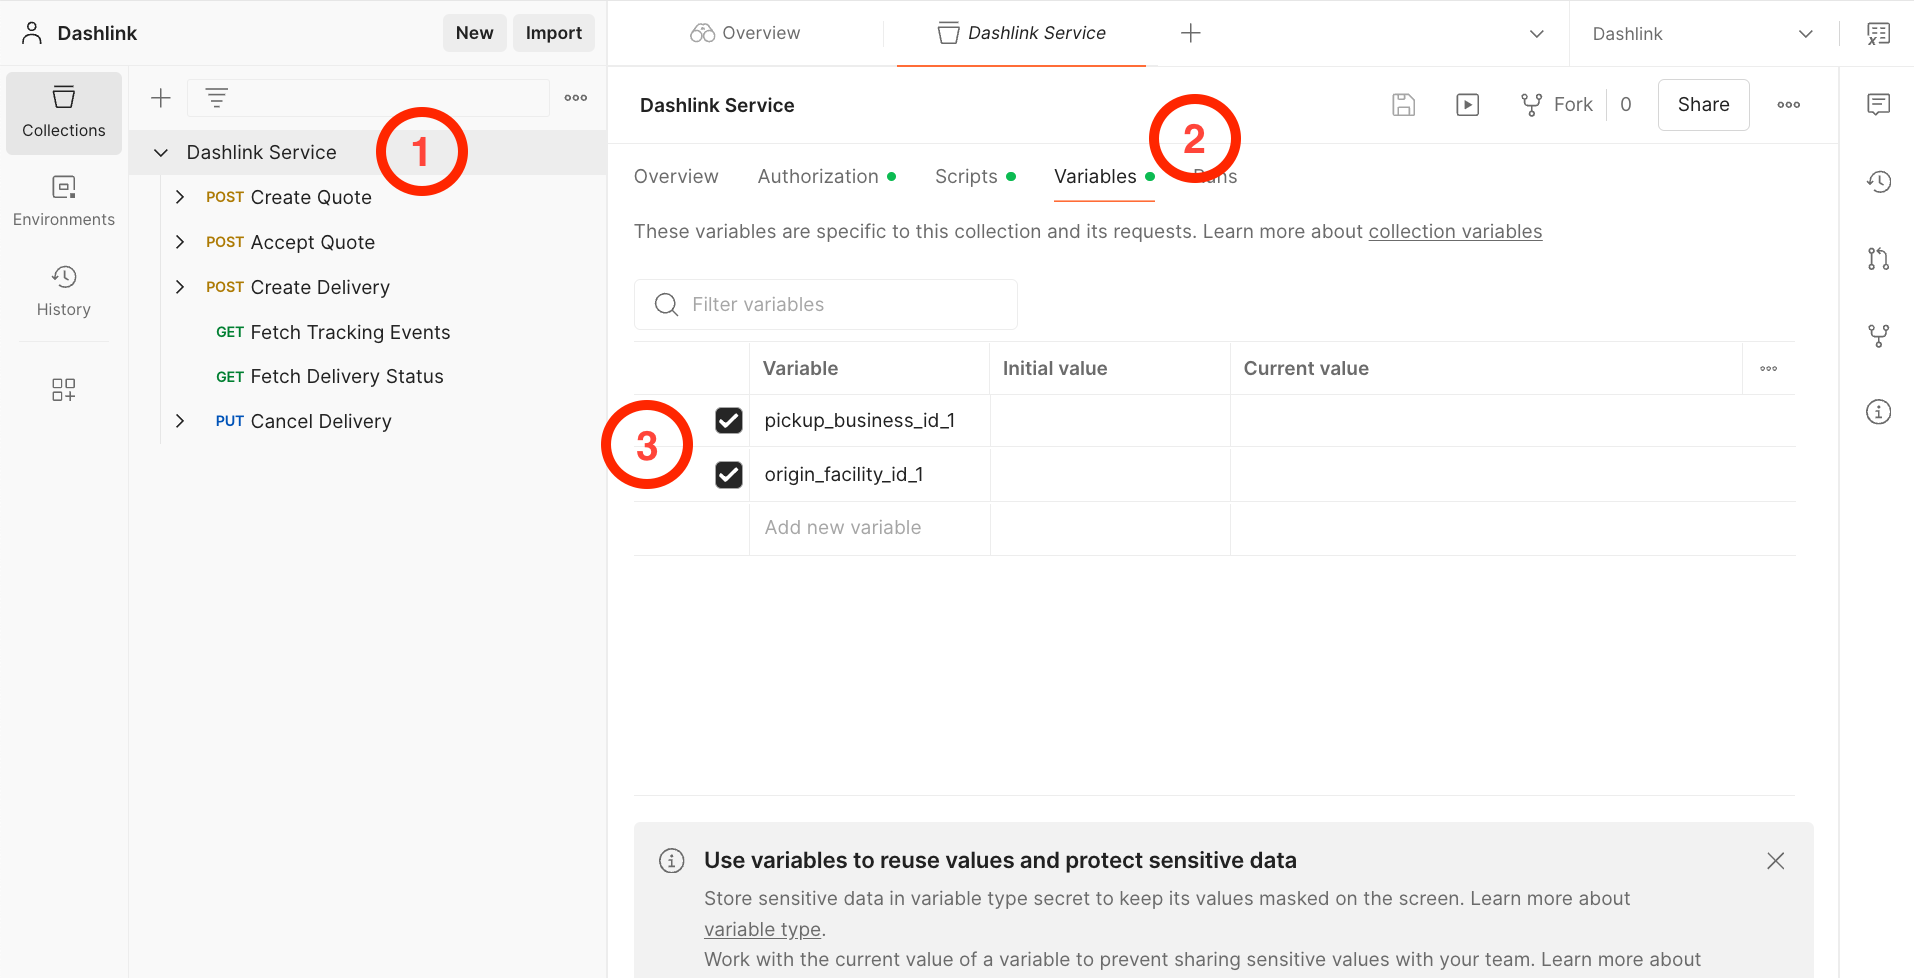
Task: Open the configure workspace sidebar grid icon
Action: coord(64,389)
